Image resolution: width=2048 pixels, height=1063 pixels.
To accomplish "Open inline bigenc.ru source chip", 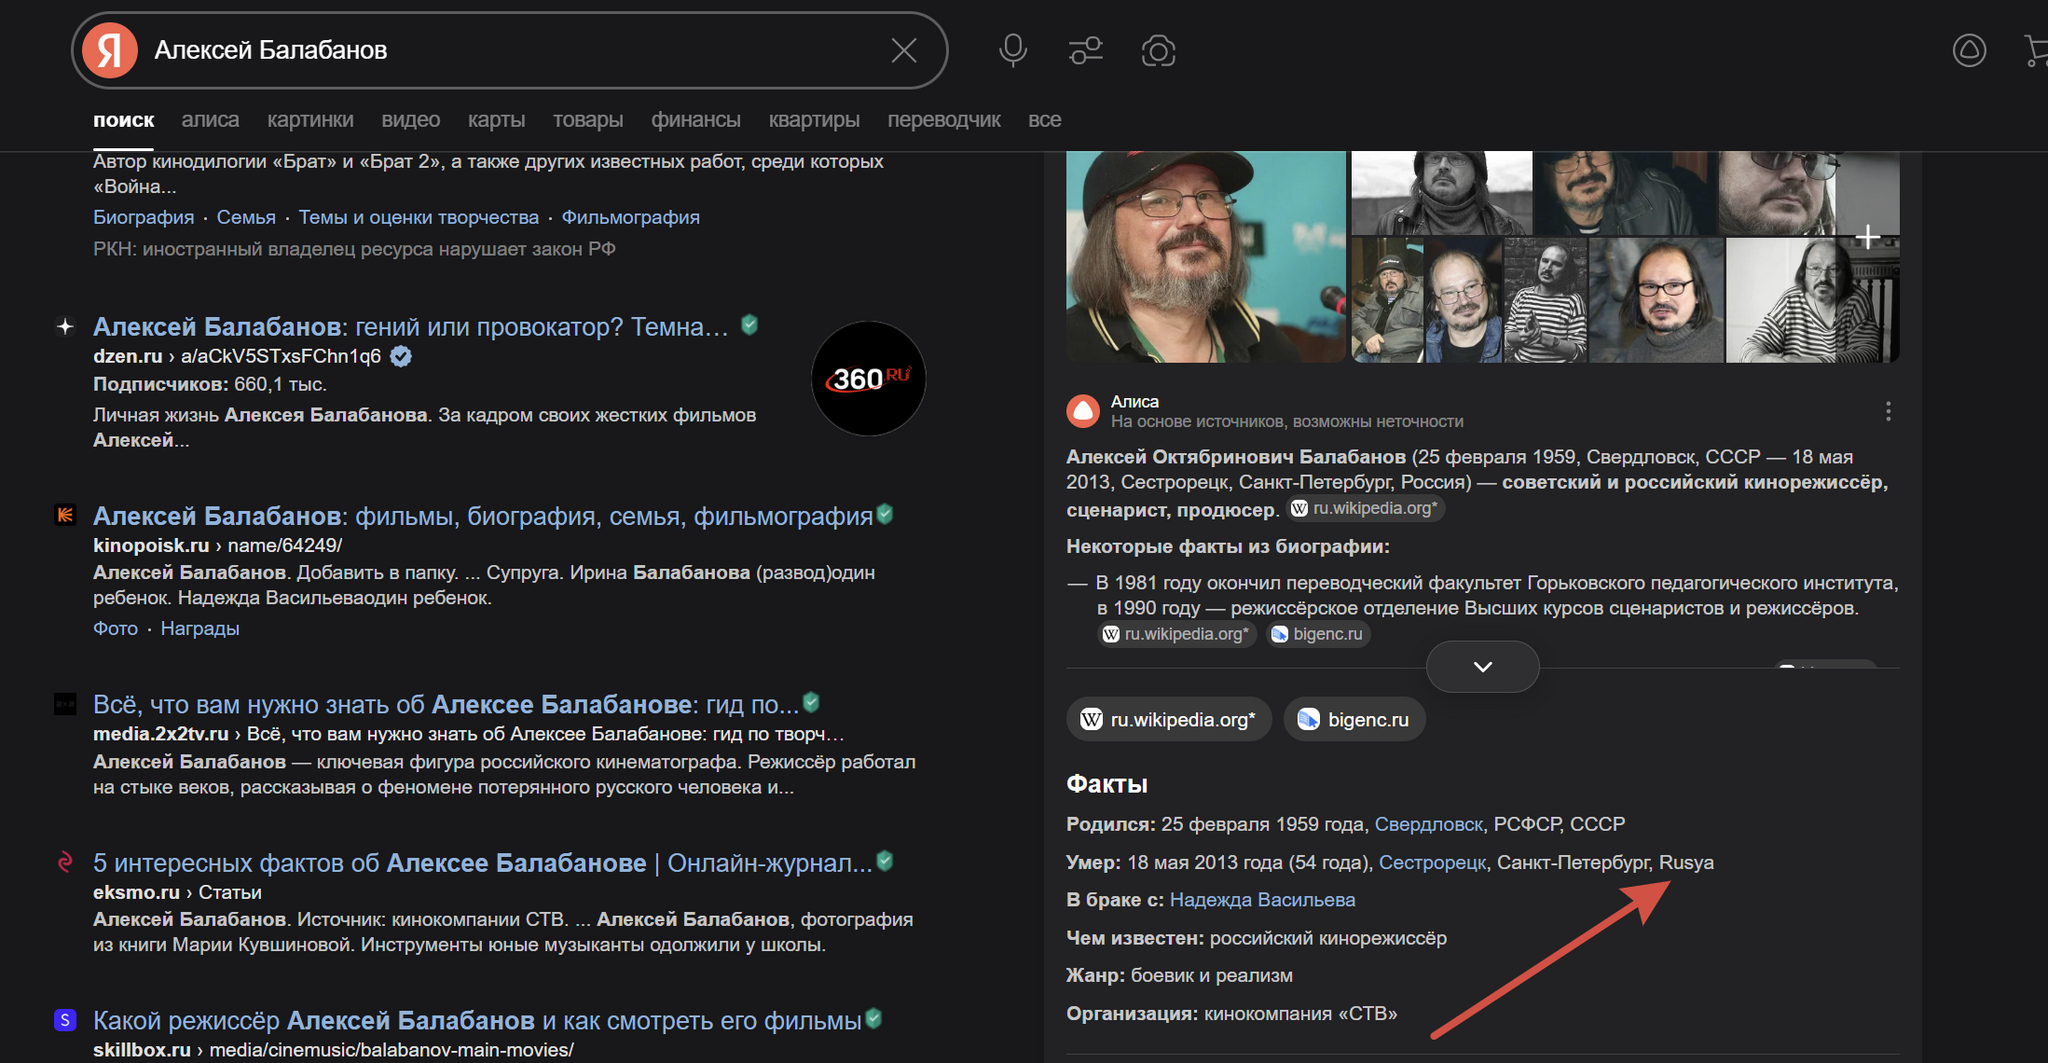I will (x=1317, y=634).
